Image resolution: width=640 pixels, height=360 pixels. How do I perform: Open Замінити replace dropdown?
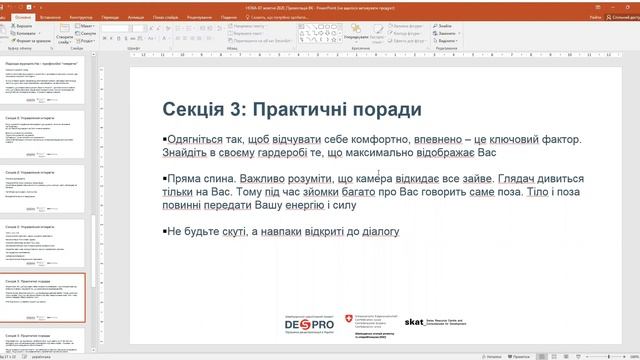tap(446, 33)
